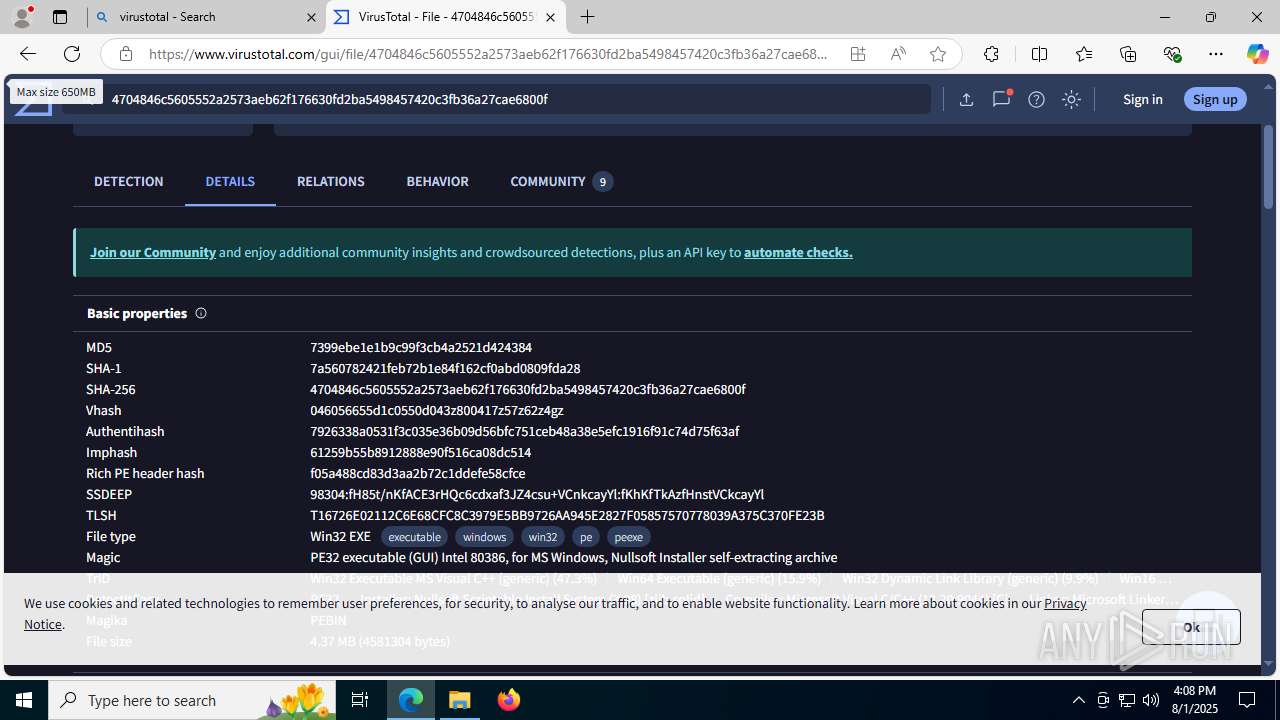The image size is (1280, 720).
Task: Click automate checks link
Action: pyautogui.click(x=798, y=252)
